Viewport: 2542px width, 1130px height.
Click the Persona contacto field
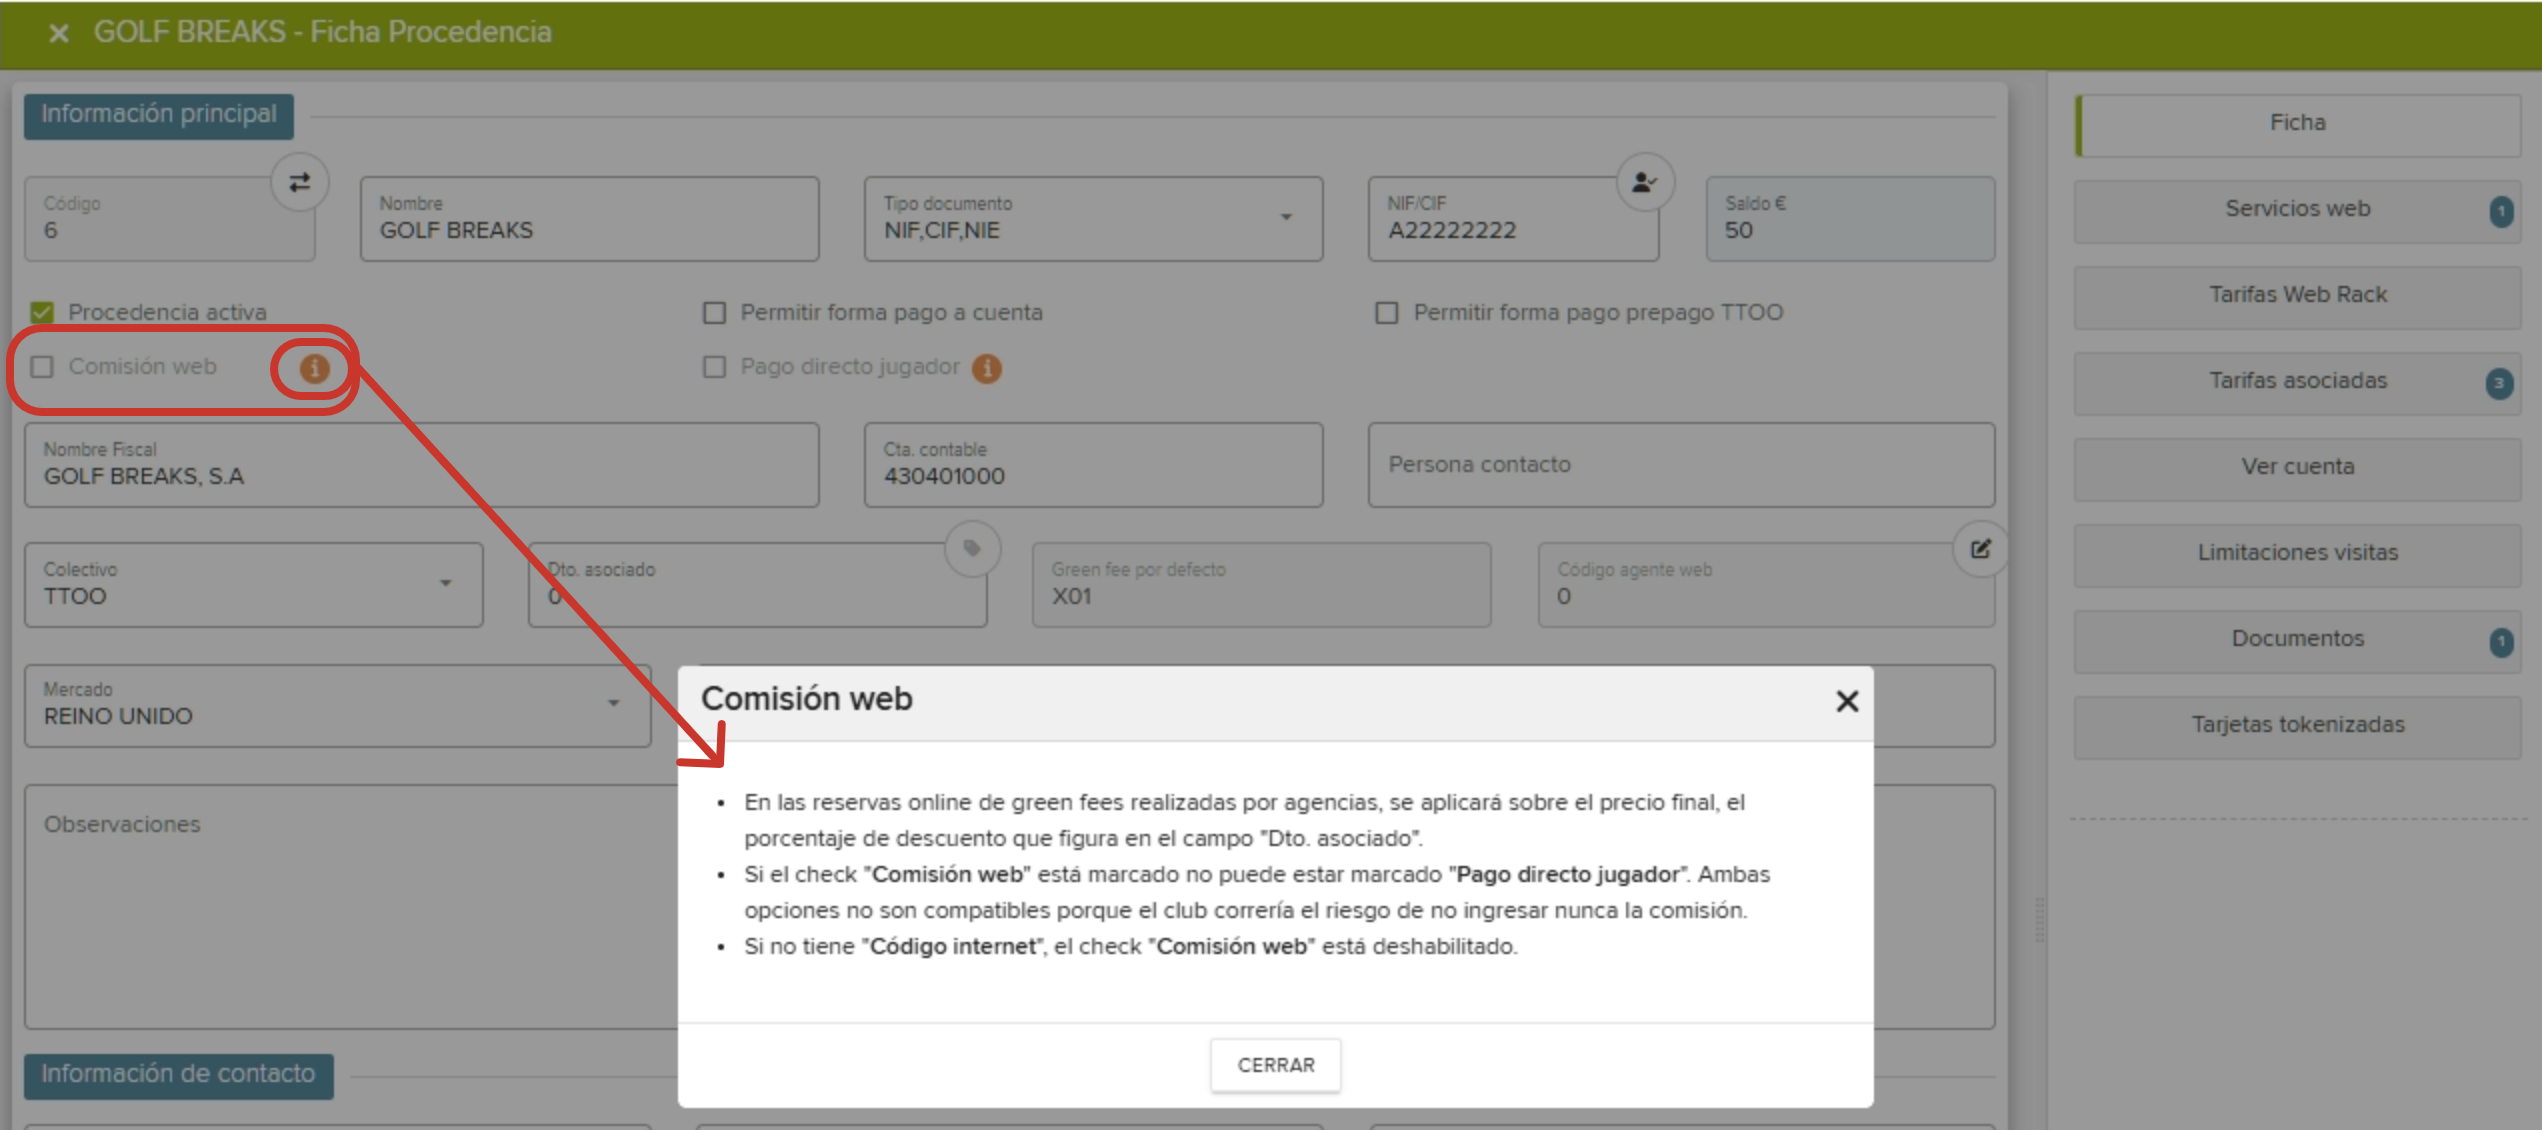(x=1681, y=465)
